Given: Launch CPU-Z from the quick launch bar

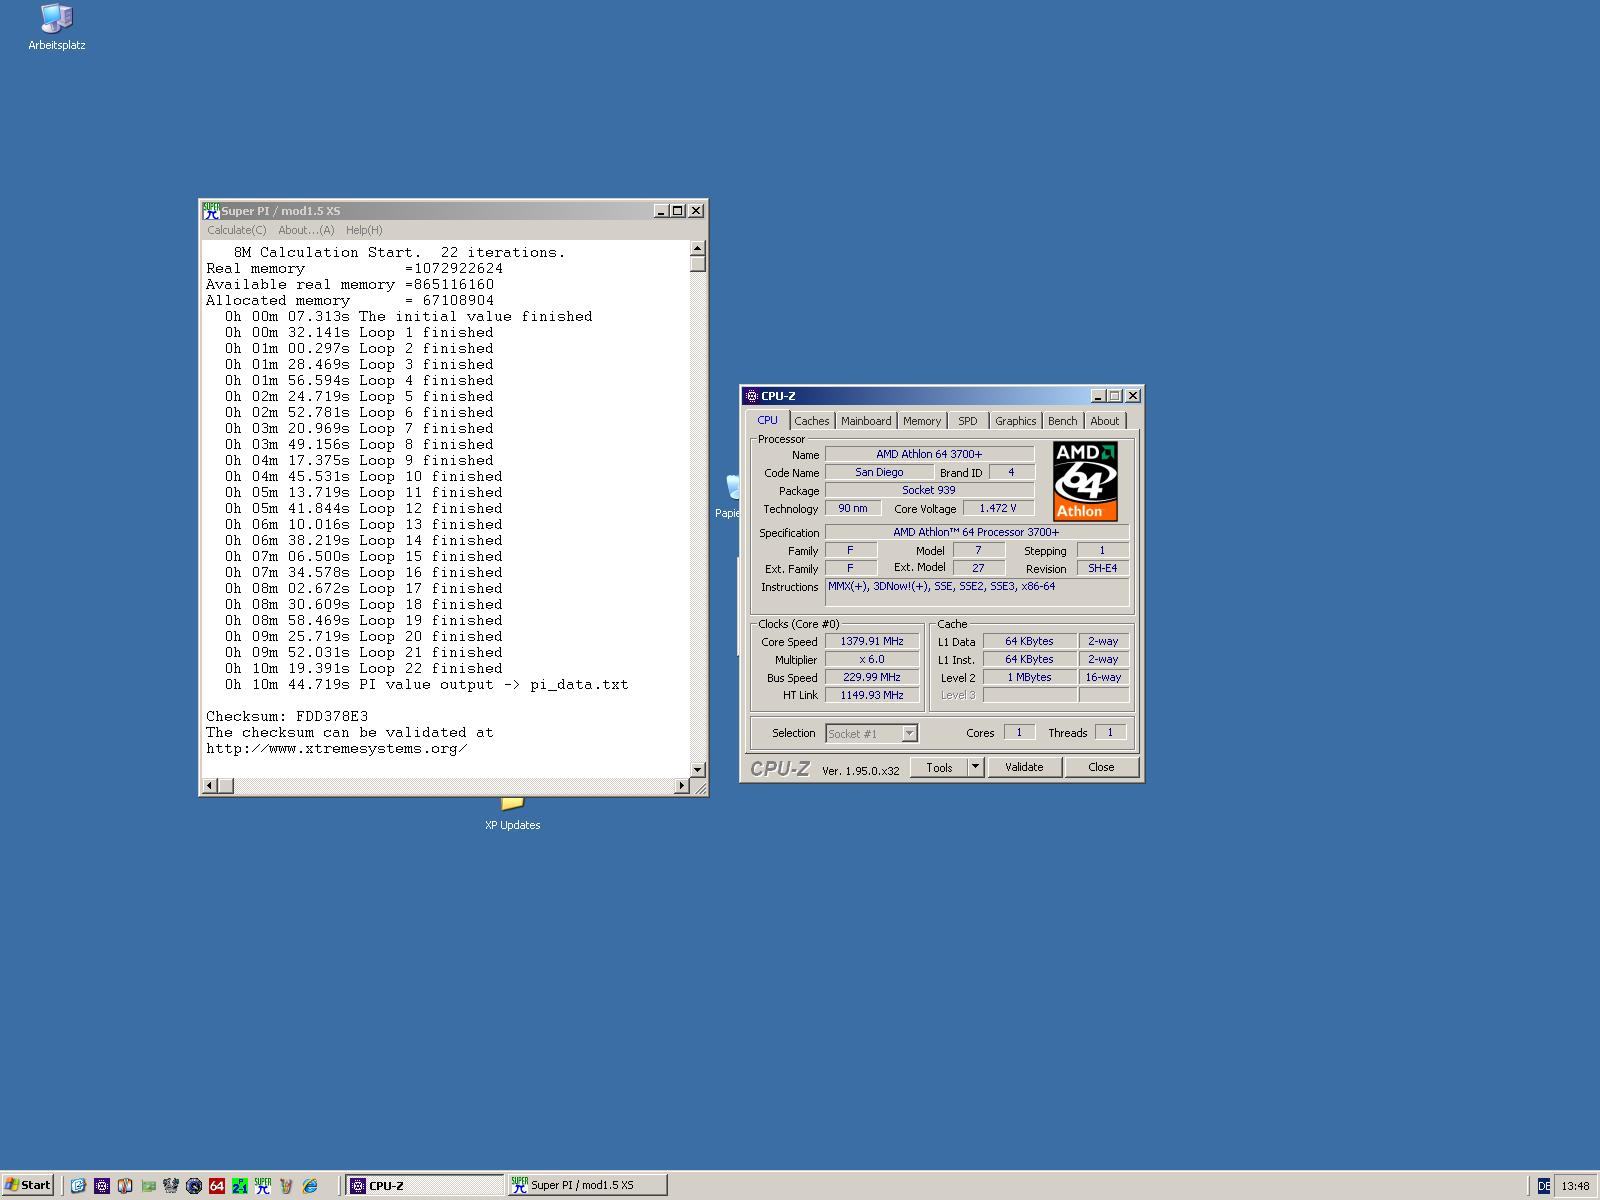Looking at the screenshot, I should coord(101,1186).
